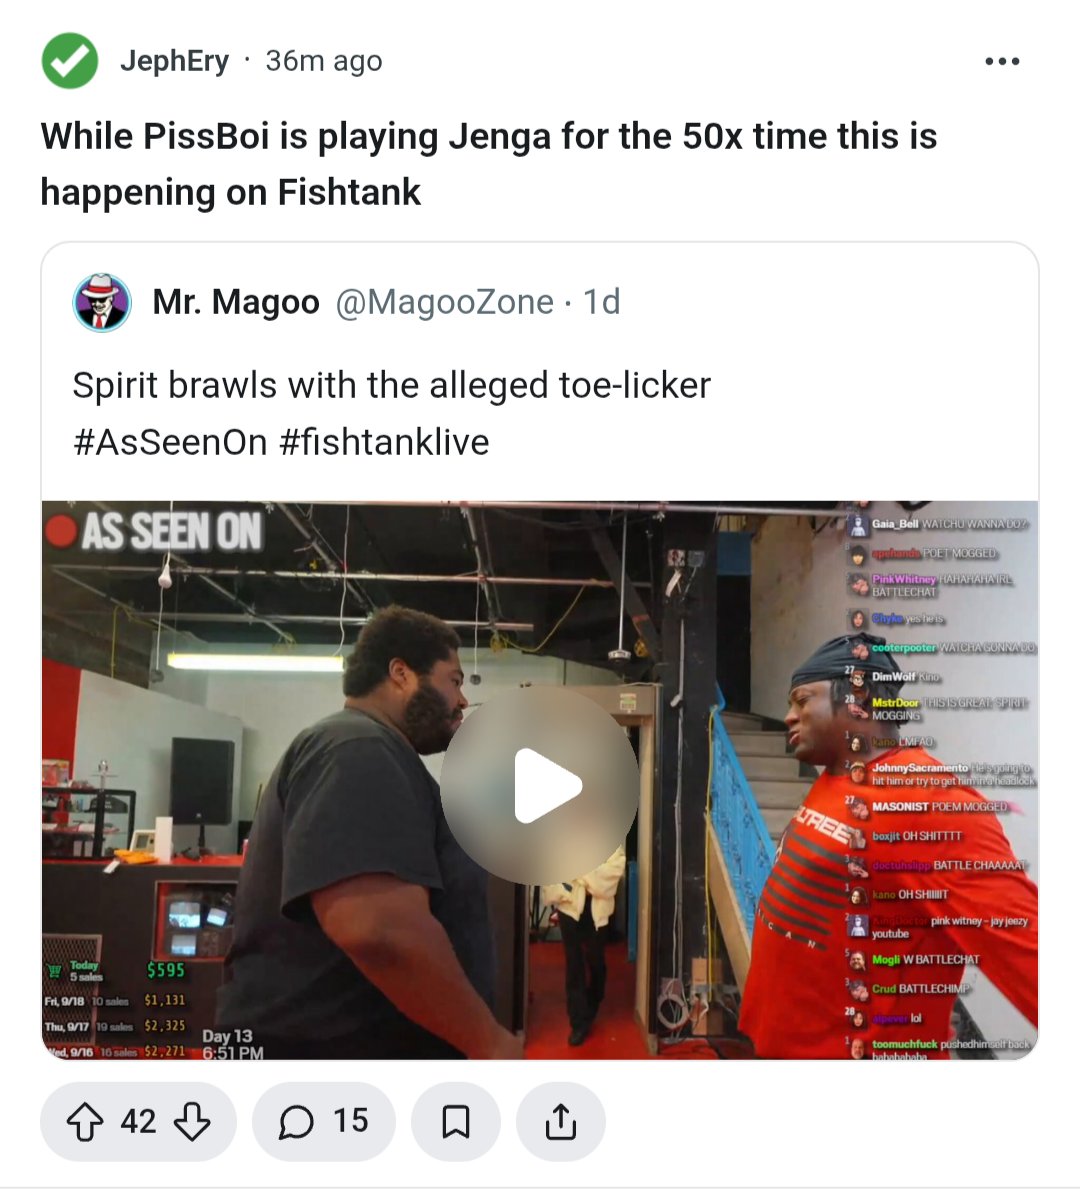Click the 42 vote score count

pyautogui.click(x=138, y=1122)
